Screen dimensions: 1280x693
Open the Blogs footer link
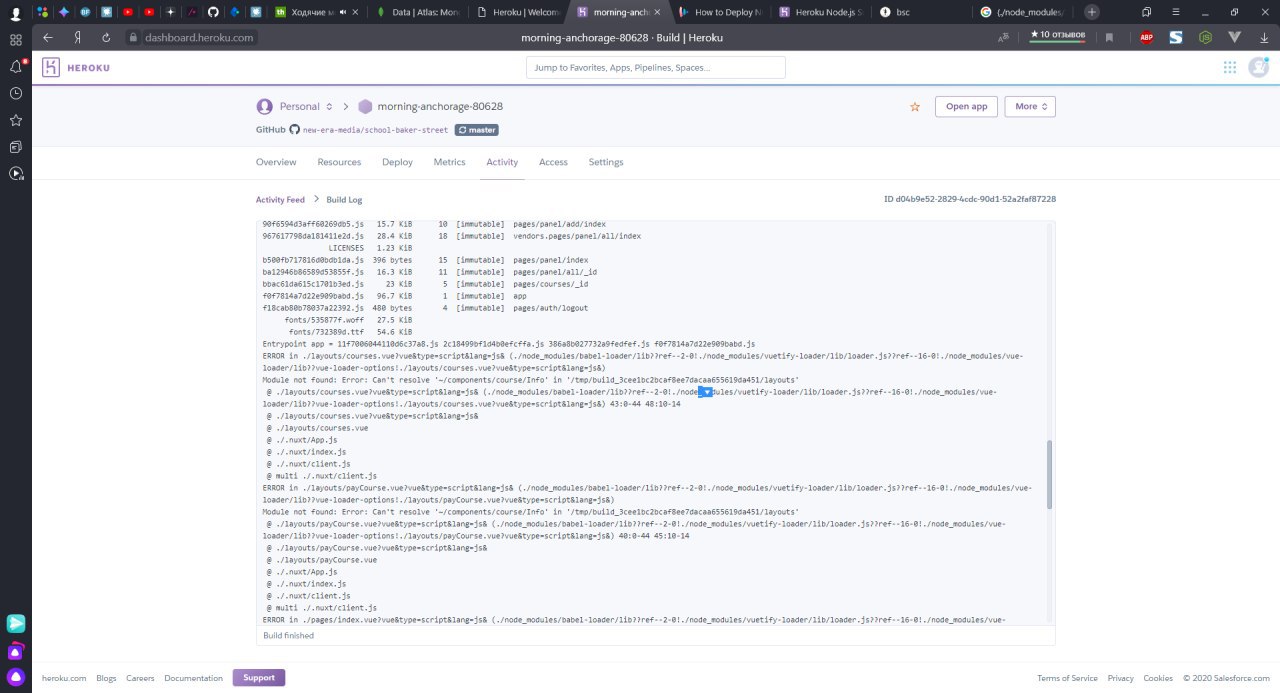point(106,678)
